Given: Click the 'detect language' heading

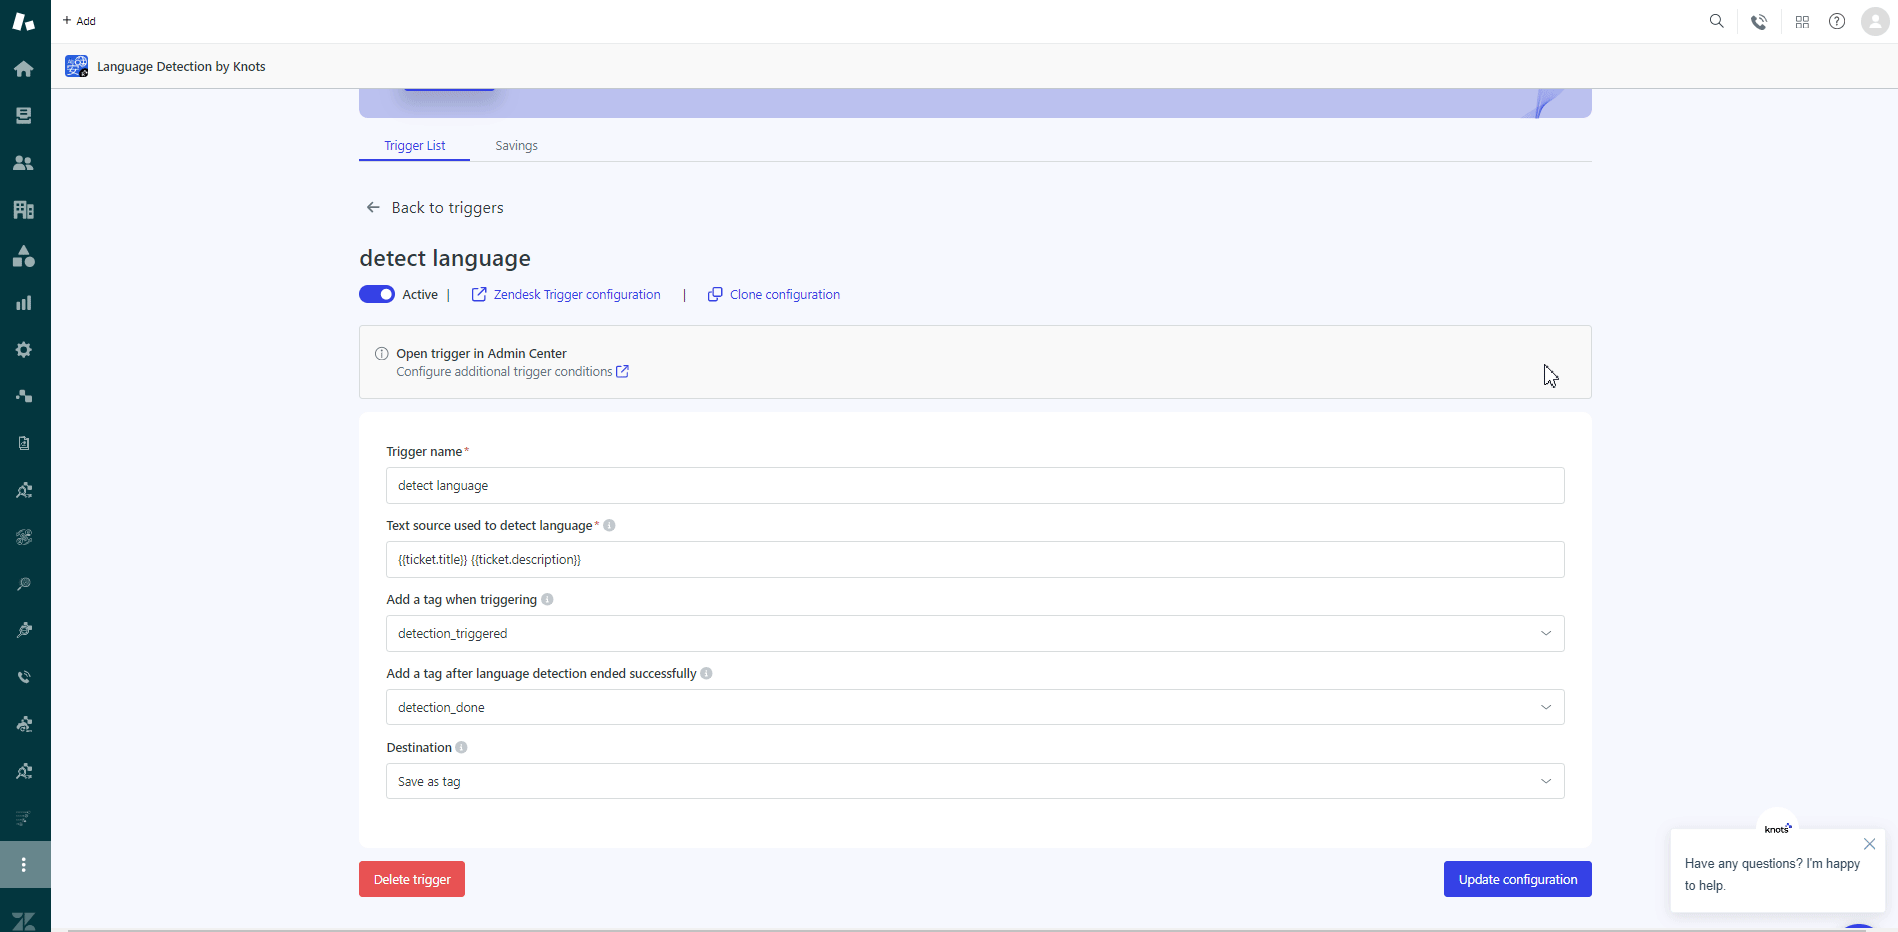Looking at the screenshot, I should 445,258.
